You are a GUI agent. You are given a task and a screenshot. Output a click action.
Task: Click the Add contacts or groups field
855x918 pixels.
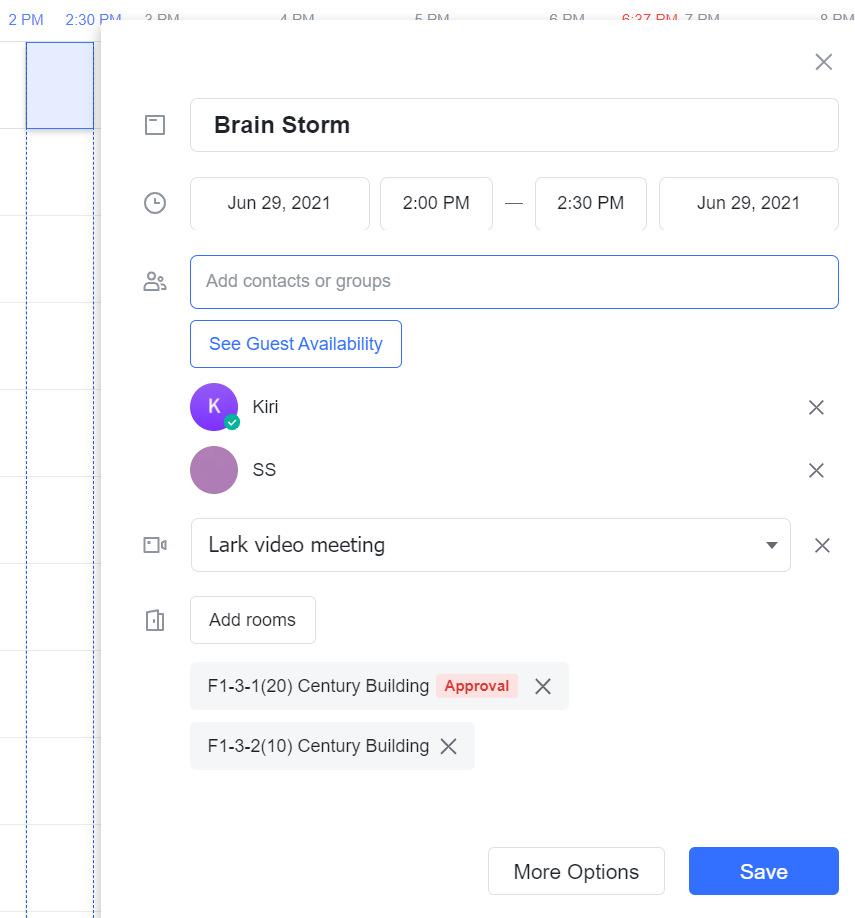(514, 281)
